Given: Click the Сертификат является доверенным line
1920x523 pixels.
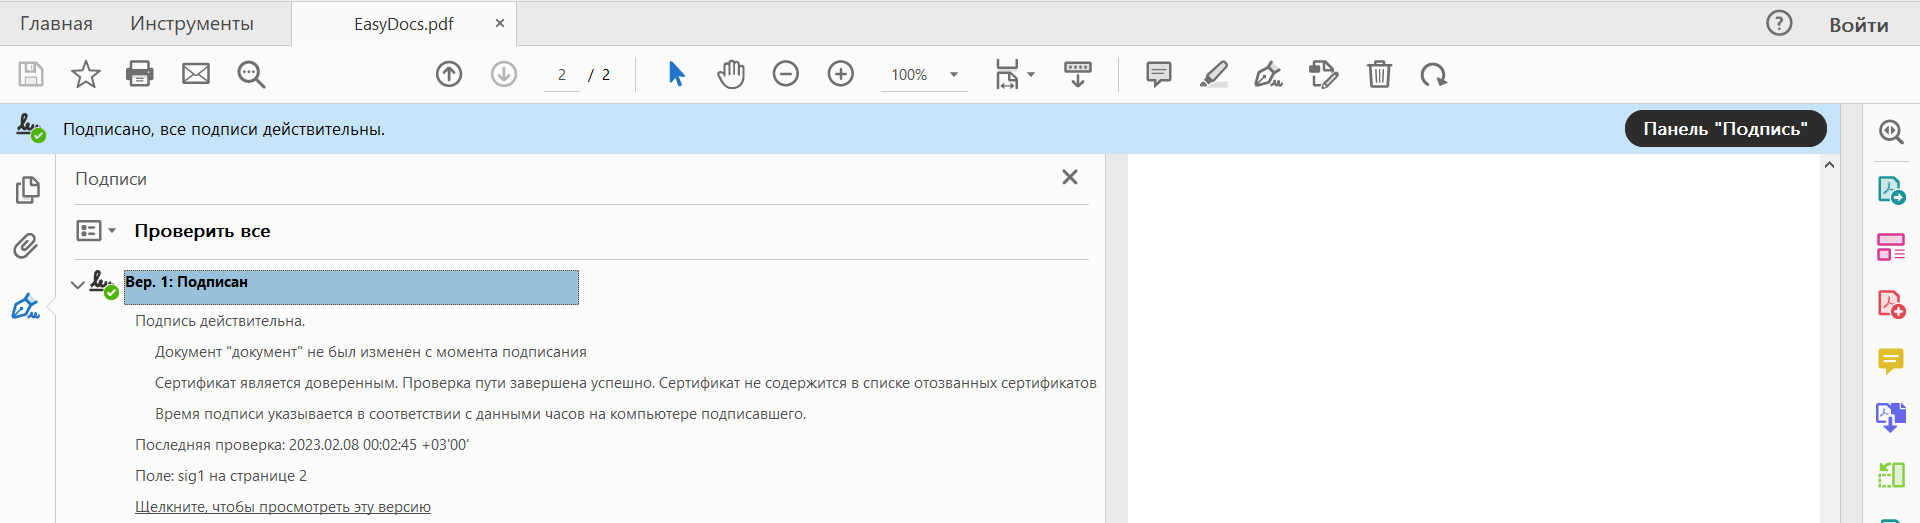Looking at the screenshot, I should click(625, 383).
